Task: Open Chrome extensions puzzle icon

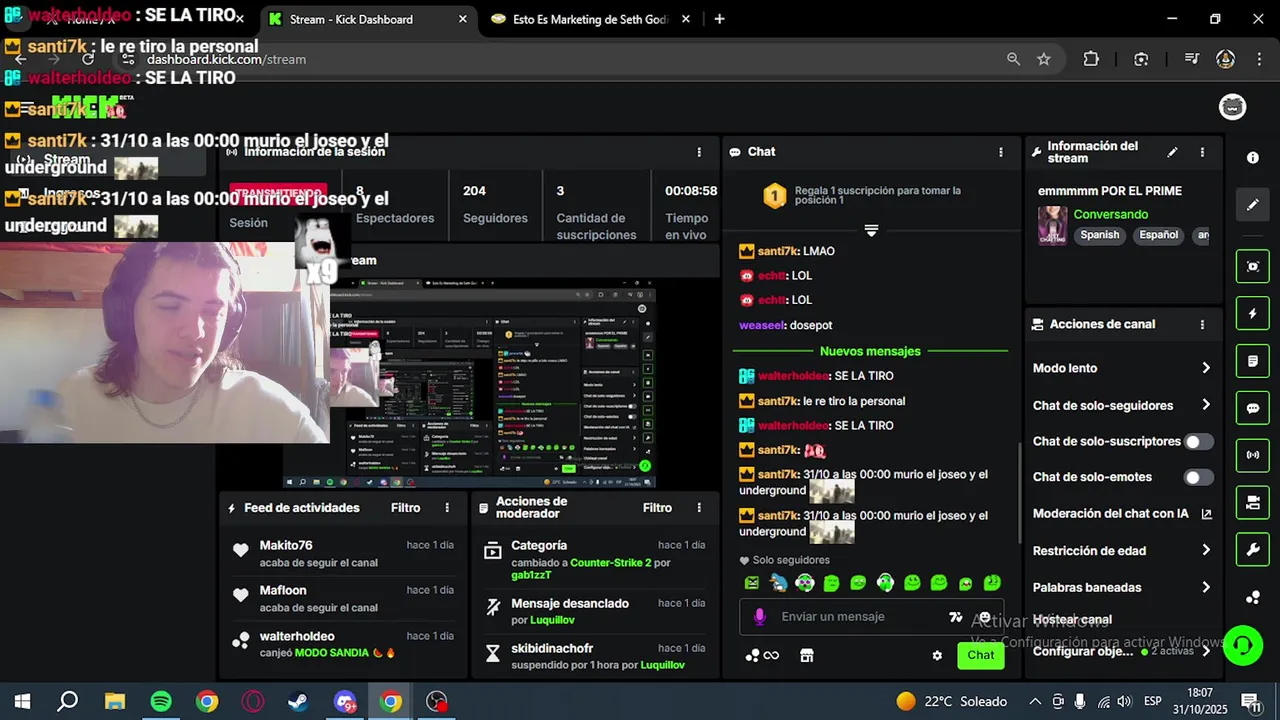Action: point(1091,59)
